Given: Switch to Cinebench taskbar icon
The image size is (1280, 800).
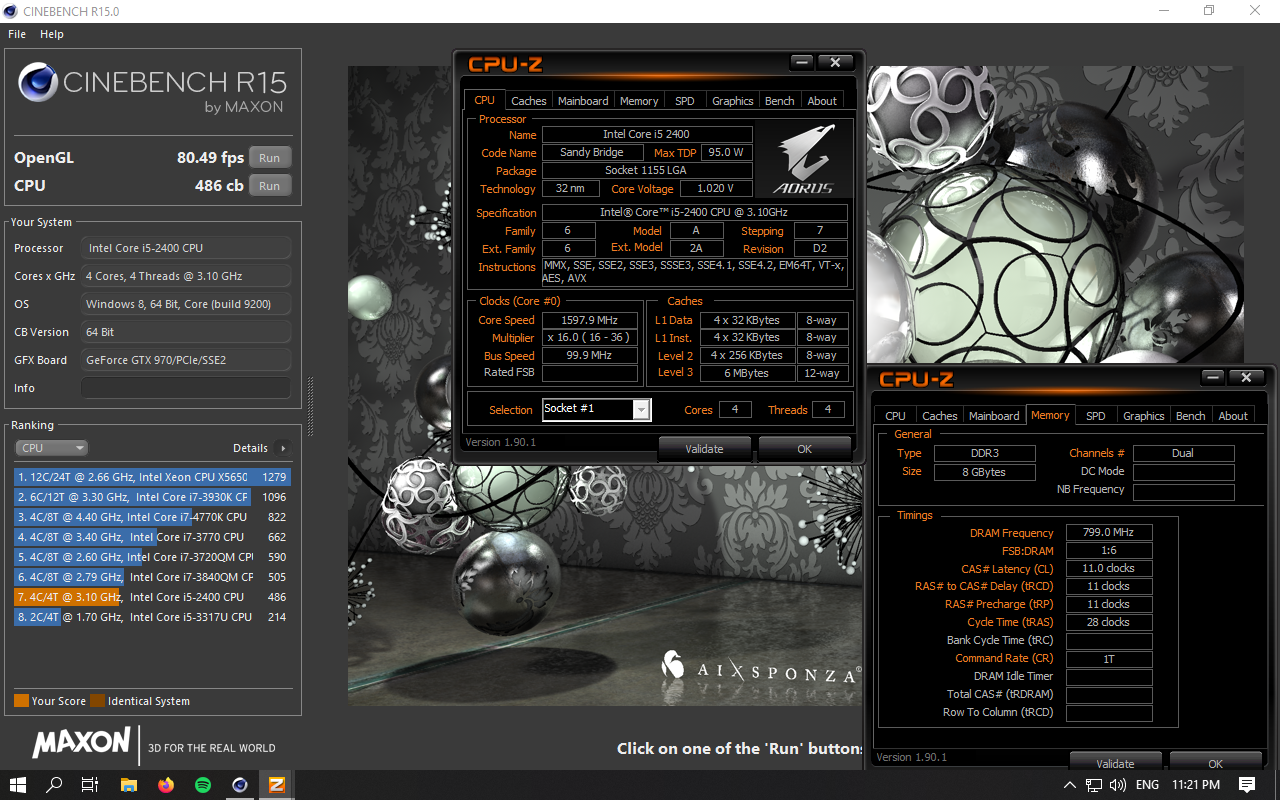Looking at the screenshot, I should 240,785.
